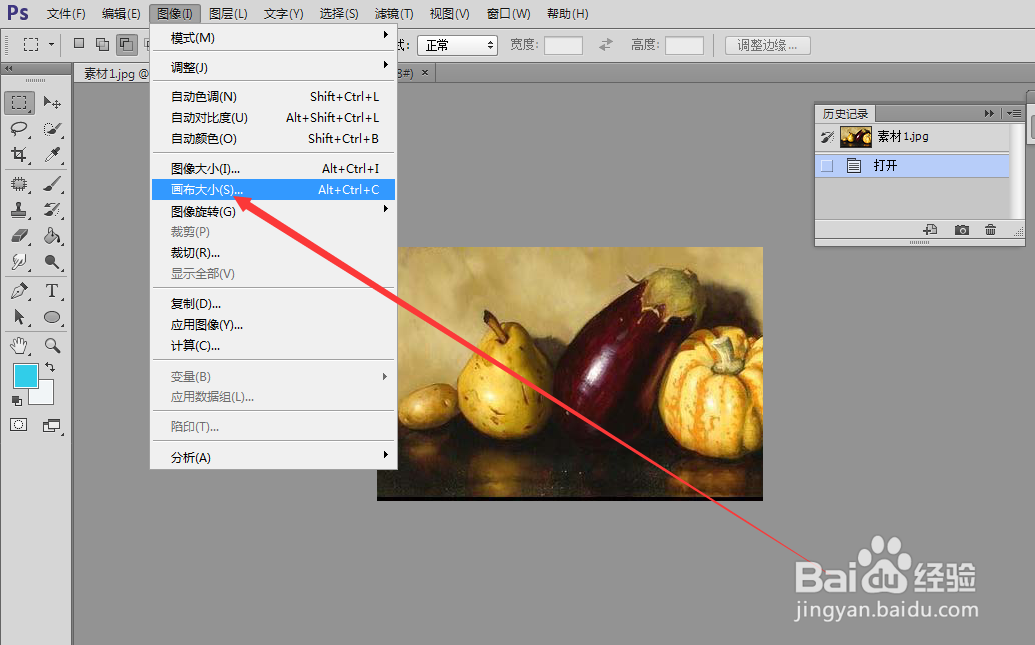Screen dimensions: 1035x645
Task: Open the style dropdown showing 正常
Action: [457, 45]
